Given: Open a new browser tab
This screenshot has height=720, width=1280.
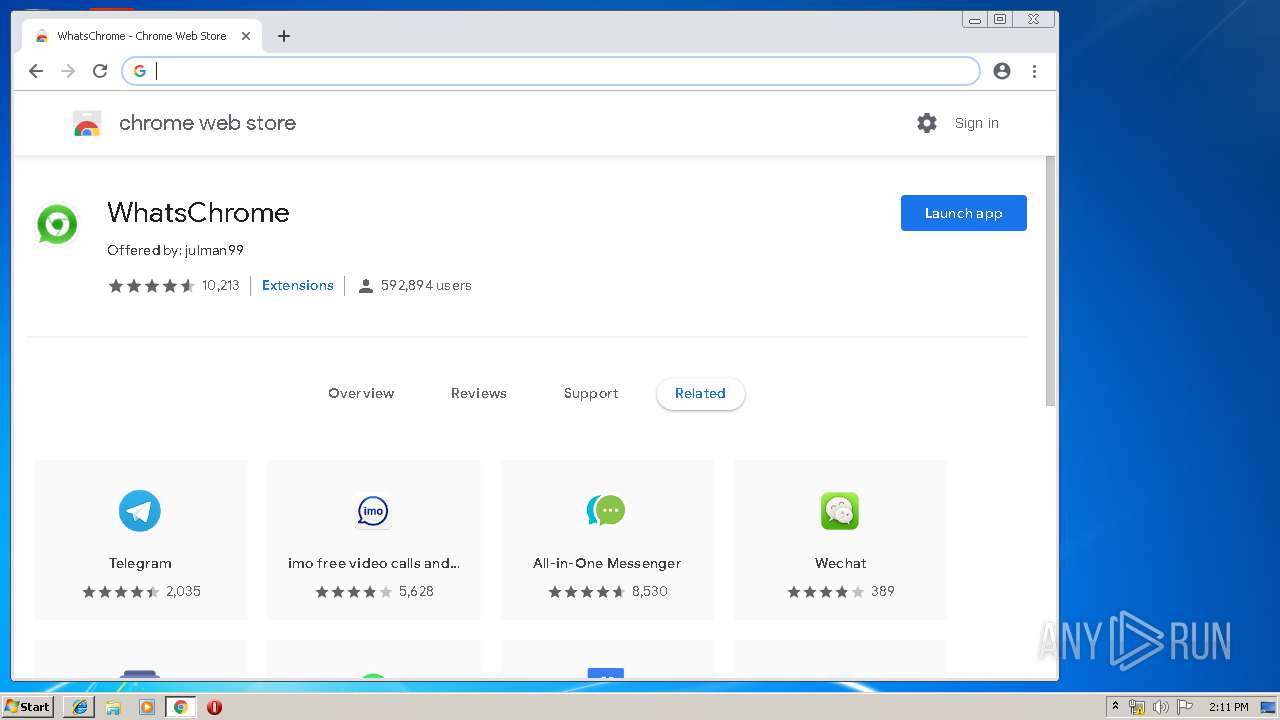Looking at the screenshot, I should click(x=284, y=36).
